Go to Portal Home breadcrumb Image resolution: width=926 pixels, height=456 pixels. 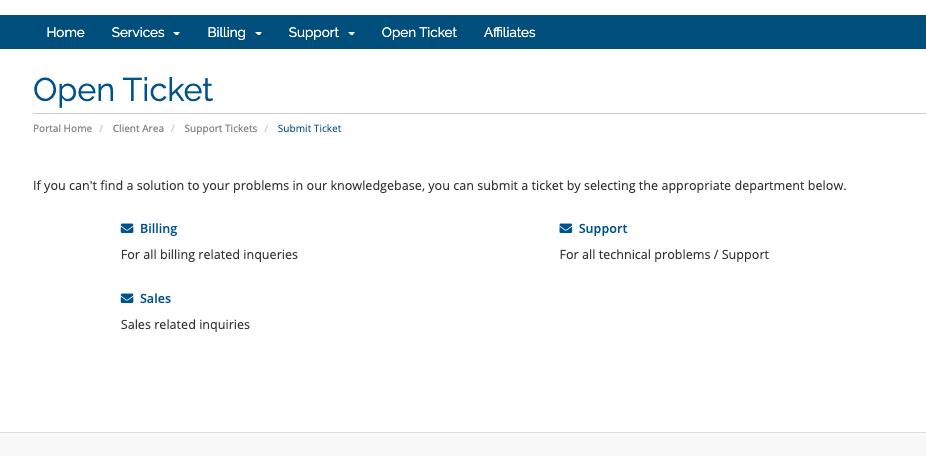(63, 128)
